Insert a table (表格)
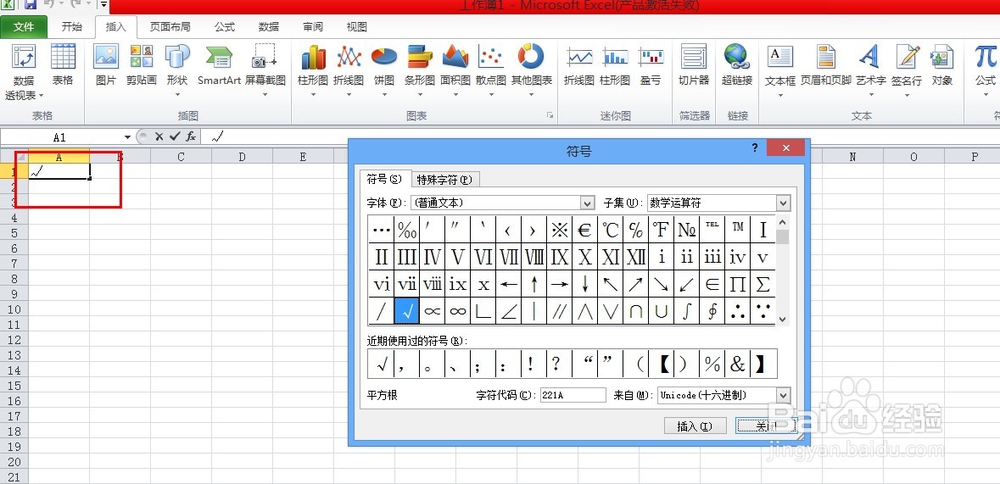 click(x=62, y=65)
